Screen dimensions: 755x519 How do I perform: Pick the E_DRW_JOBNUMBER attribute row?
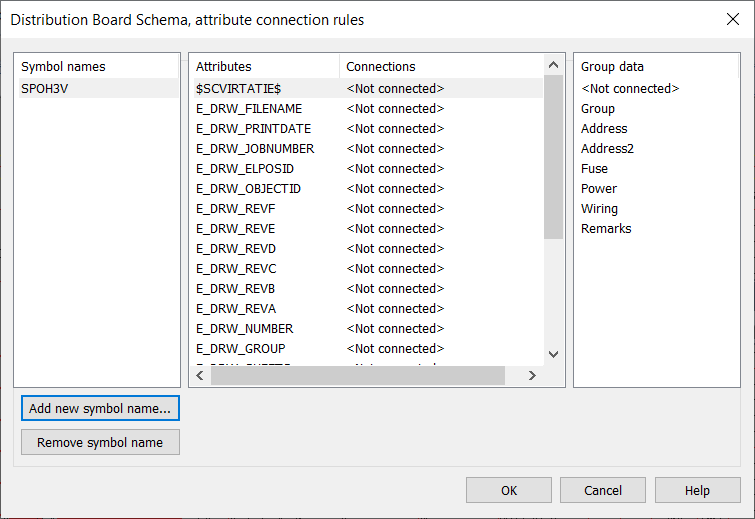(x=255, y=149)
